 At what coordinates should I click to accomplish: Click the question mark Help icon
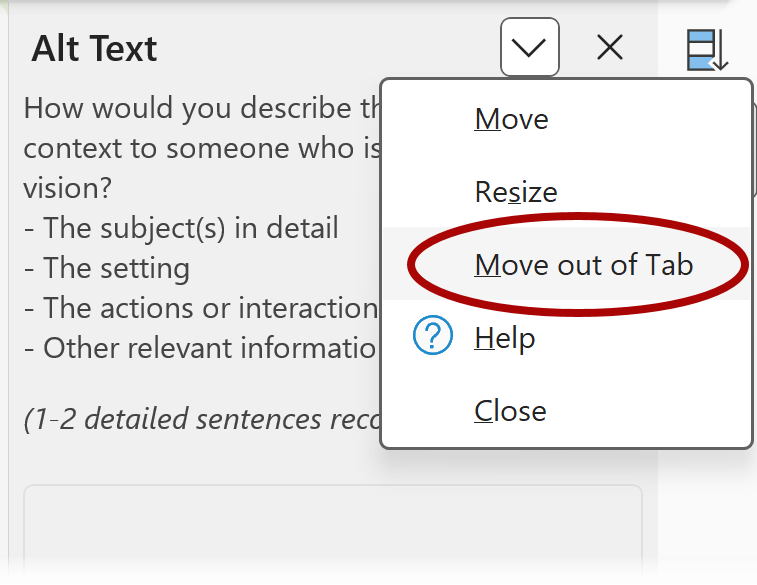click(433, 338)
